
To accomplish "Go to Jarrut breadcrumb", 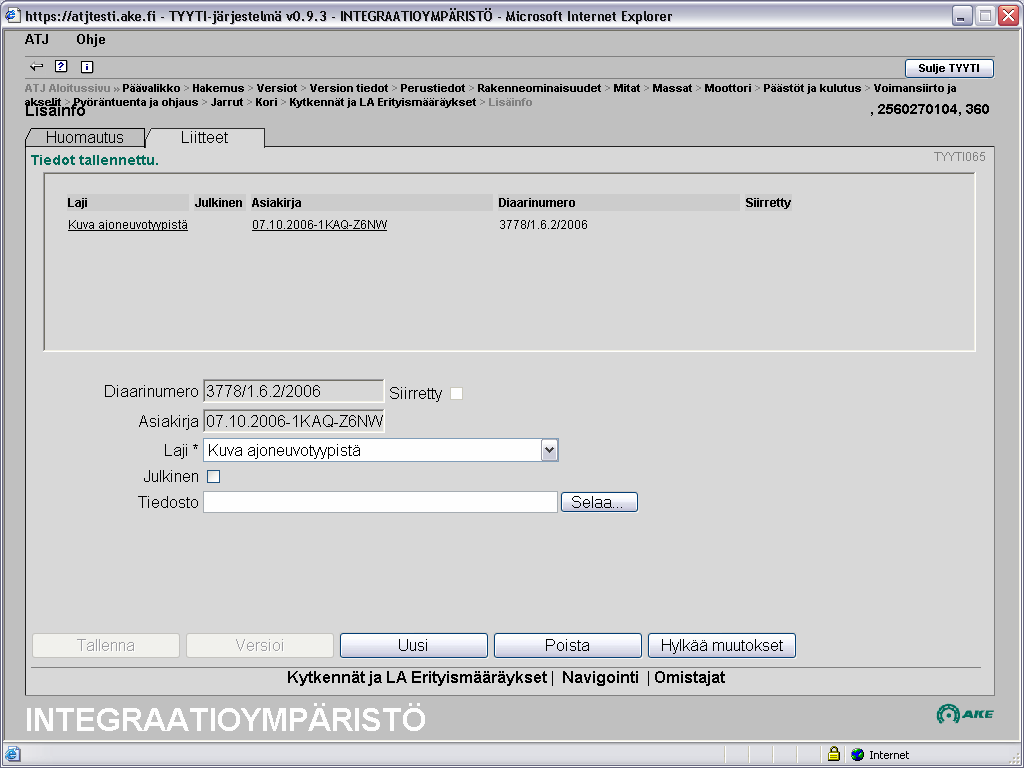I will tap(227, 103).
